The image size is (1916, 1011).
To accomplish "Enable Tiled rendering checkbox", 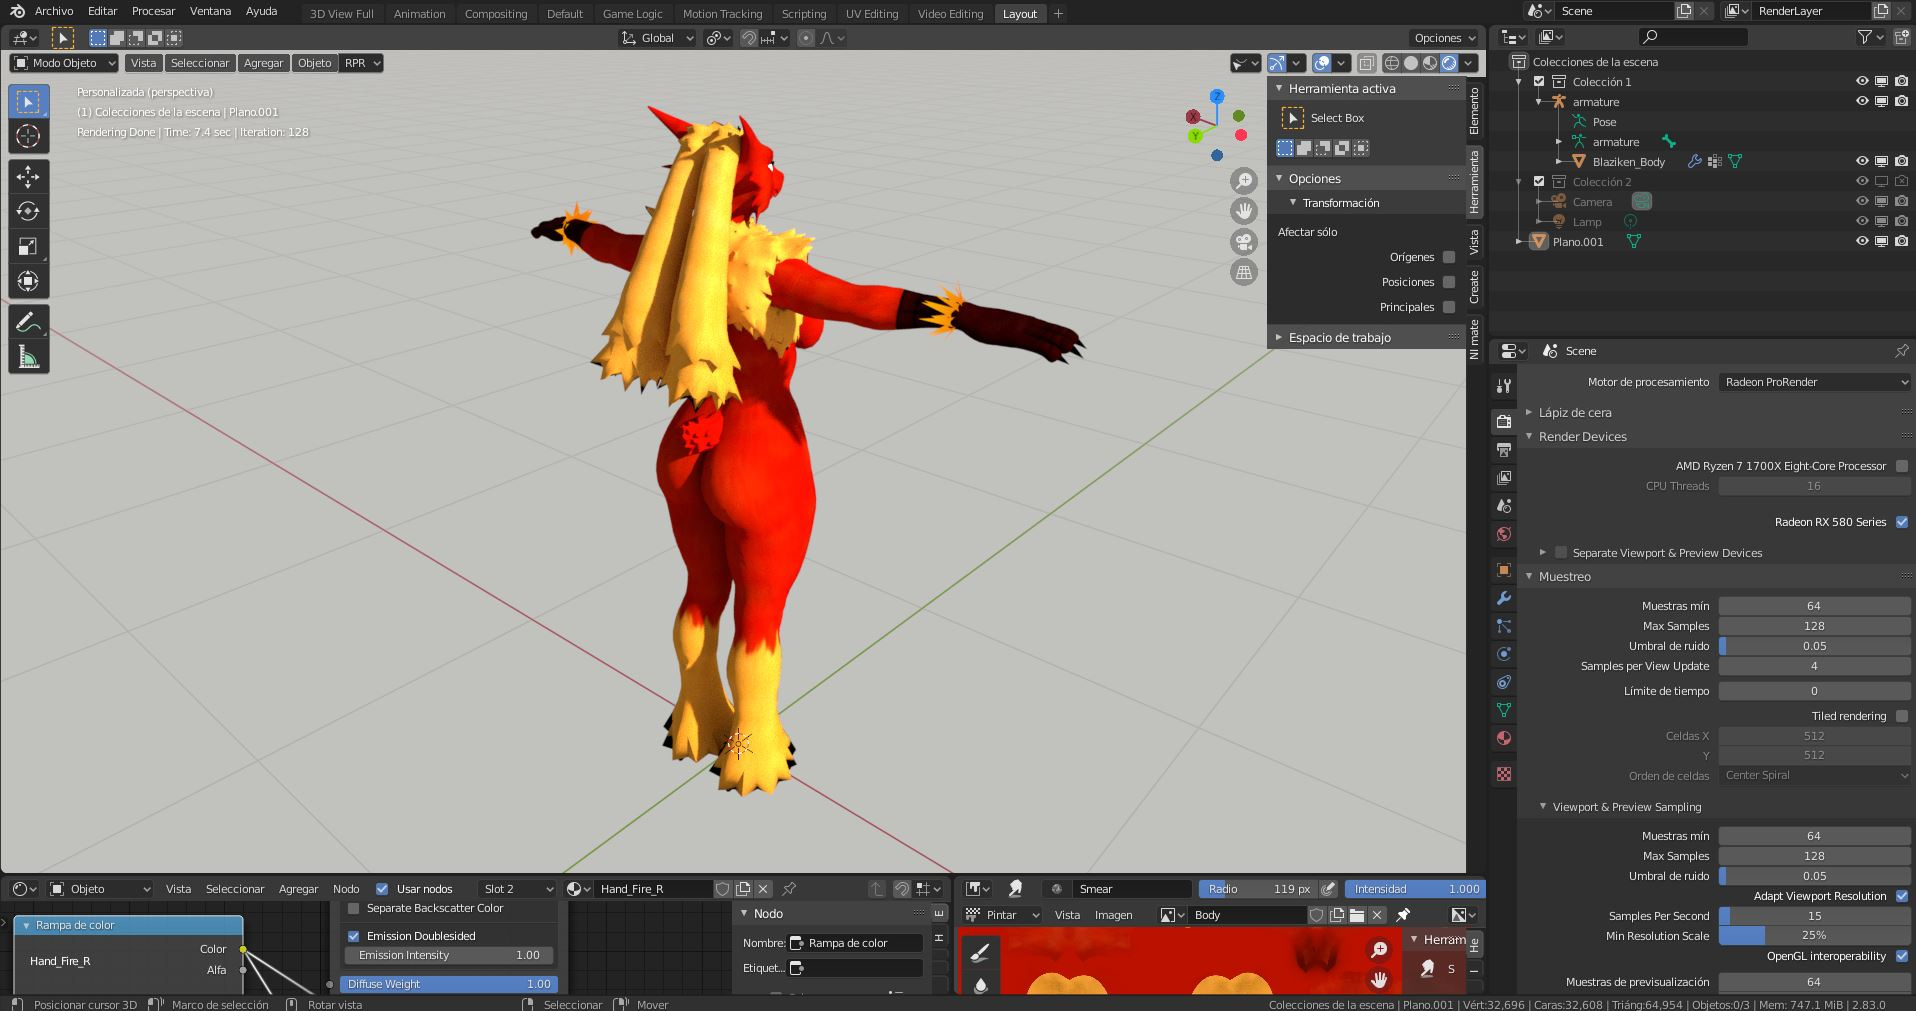I will (x=1902, y=716).
